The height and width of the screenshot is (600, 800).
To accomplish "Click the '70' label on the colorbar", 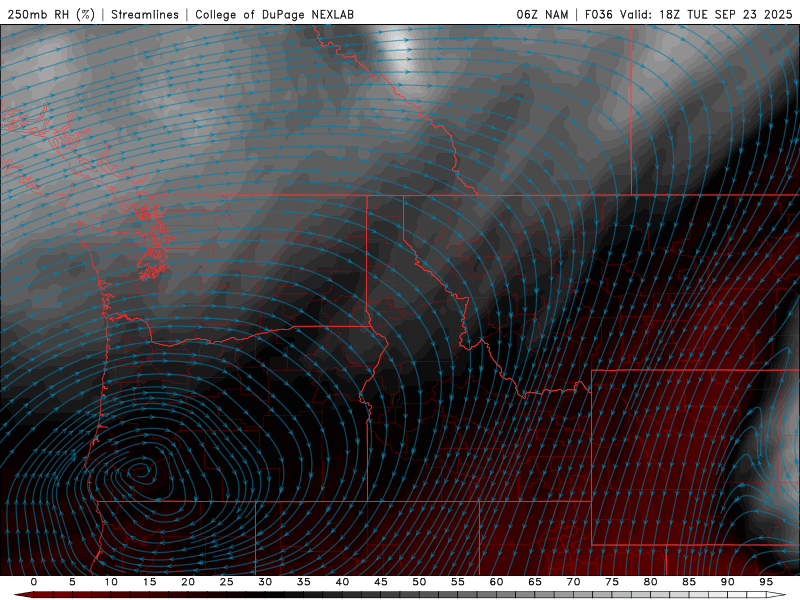I will (573, 582).
